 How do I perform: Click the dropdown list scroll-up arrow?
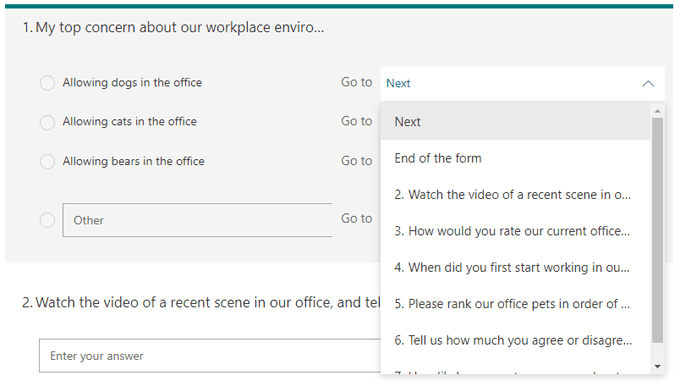click(x=657, y=111)
